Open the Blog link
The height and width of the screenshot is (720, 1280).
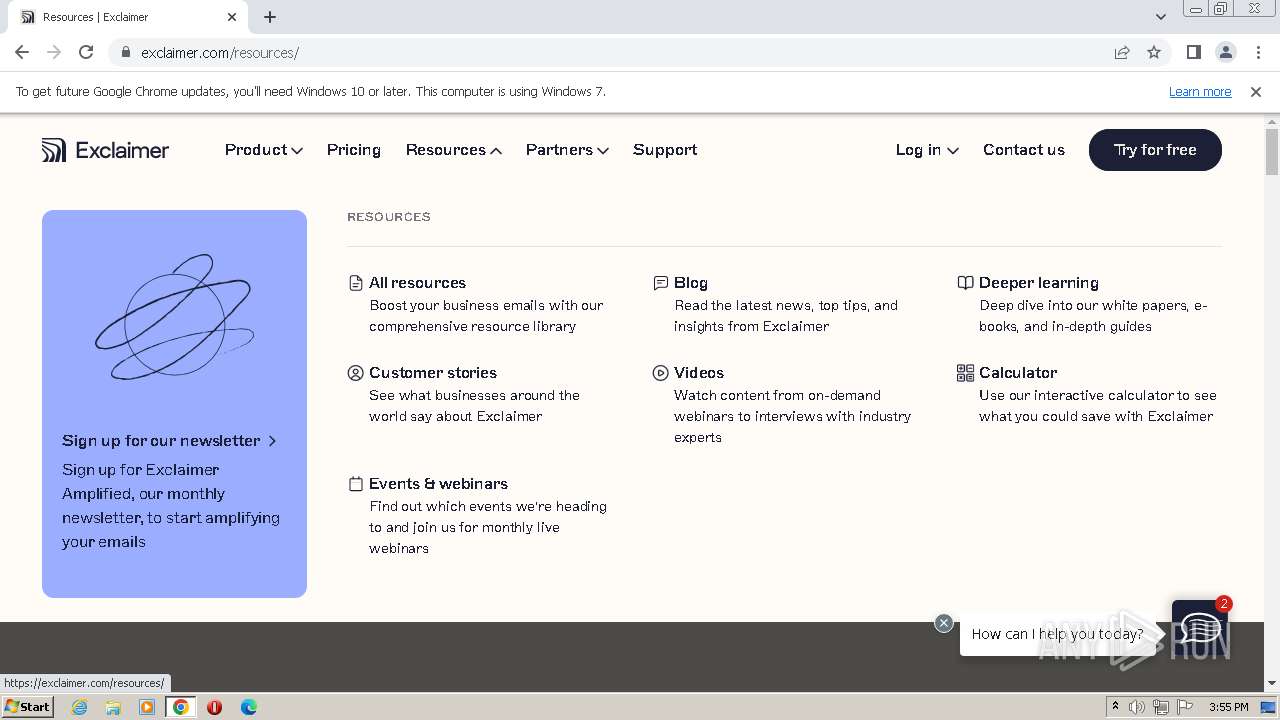point(690,283)
